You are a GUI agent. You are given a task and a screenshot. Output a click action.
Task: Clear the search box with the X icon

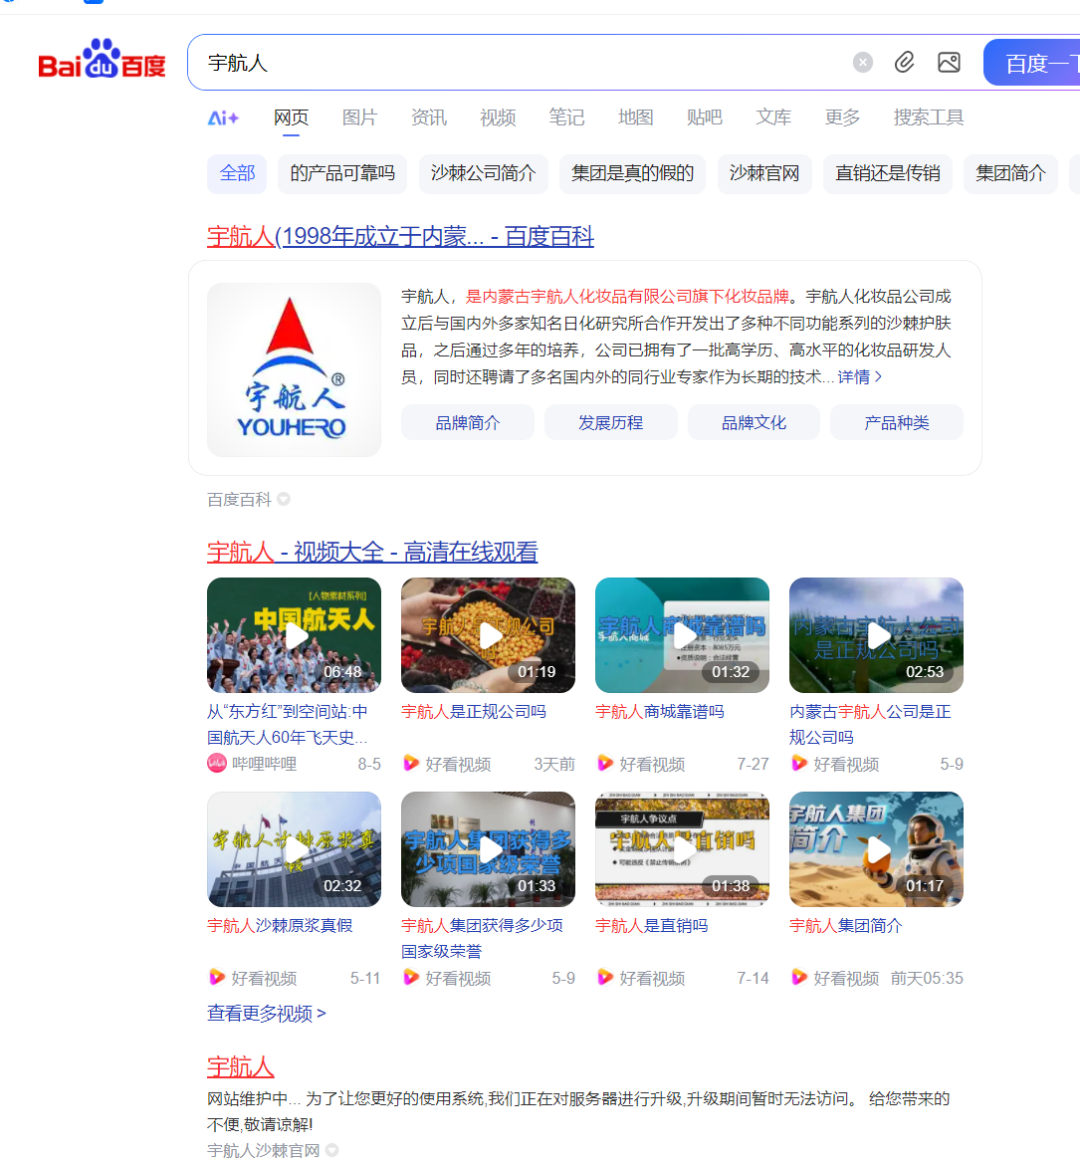pos(862,62)
